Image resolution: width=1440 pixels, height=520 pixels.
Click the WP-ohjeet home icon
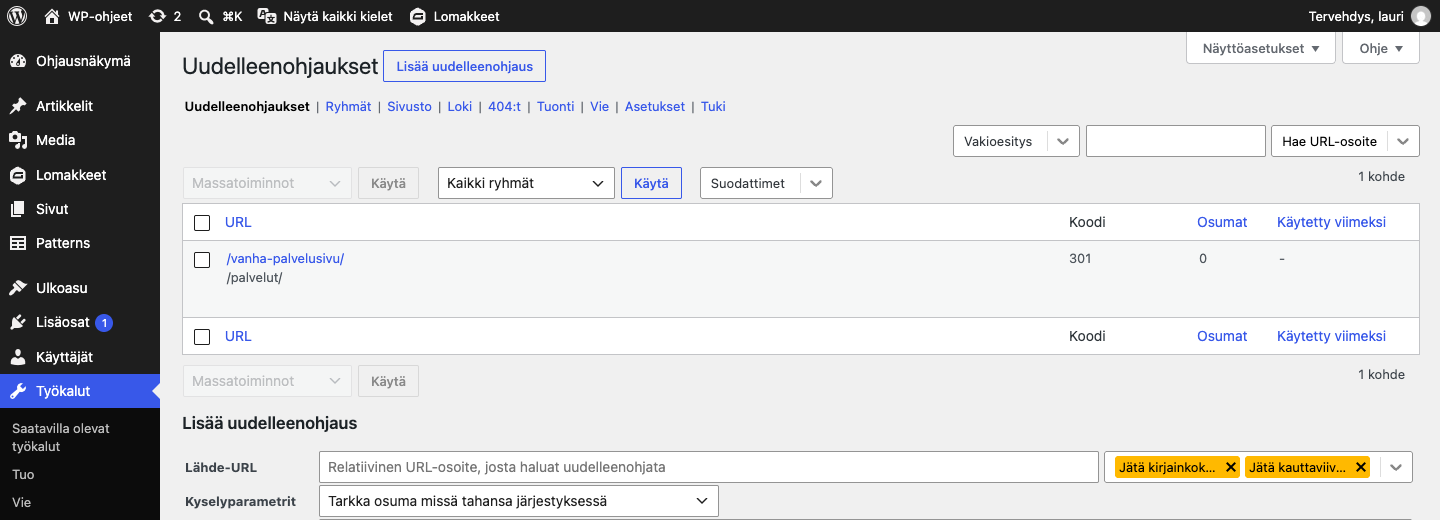(x=52, y=16)
